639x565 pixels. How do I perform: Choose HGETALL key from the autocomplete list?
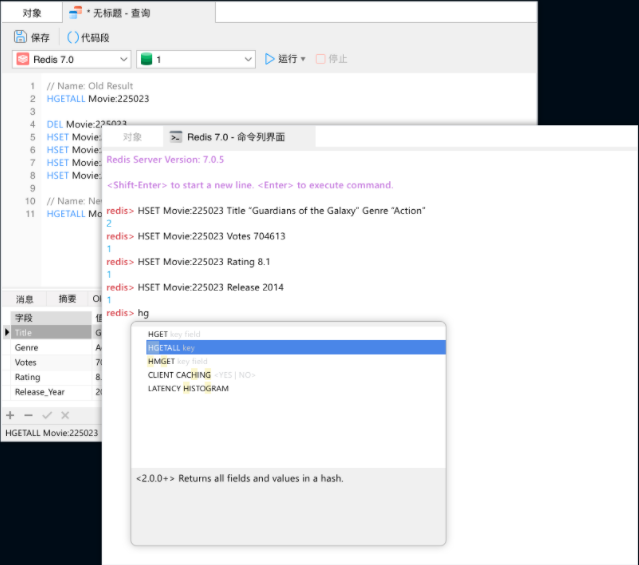pos(296,348)
